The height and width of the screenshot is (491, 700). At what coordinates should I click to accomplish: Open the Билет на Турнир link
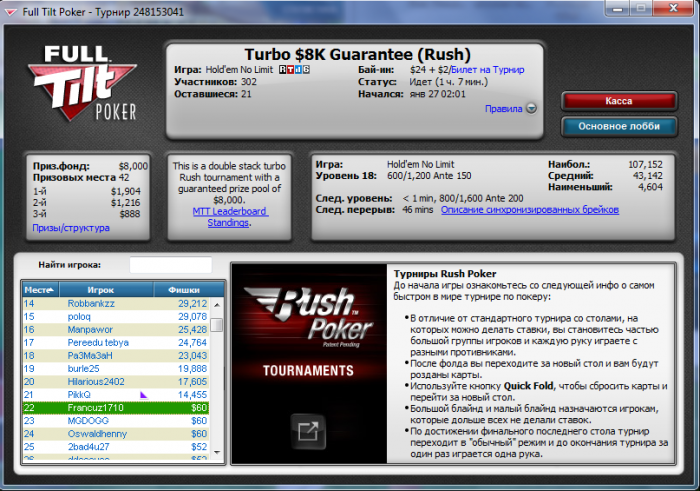[x=488, y=70]
